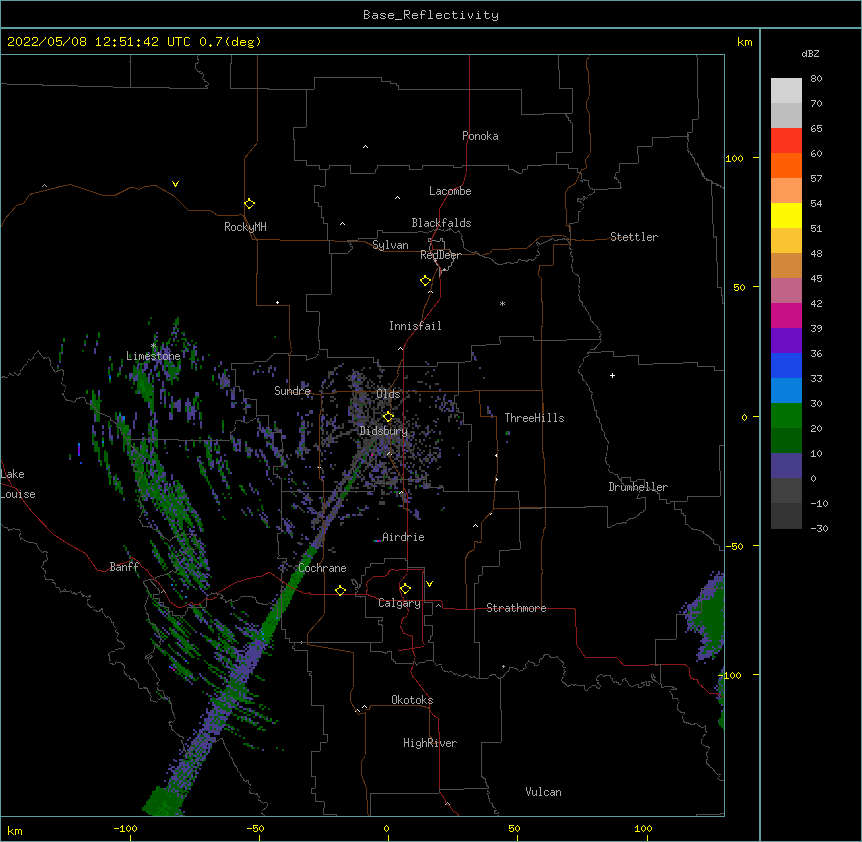The width and height of the screenshot is (862, 842).
Task: Click the 0 tick on bottom axis
Action: tap(386, 828)
